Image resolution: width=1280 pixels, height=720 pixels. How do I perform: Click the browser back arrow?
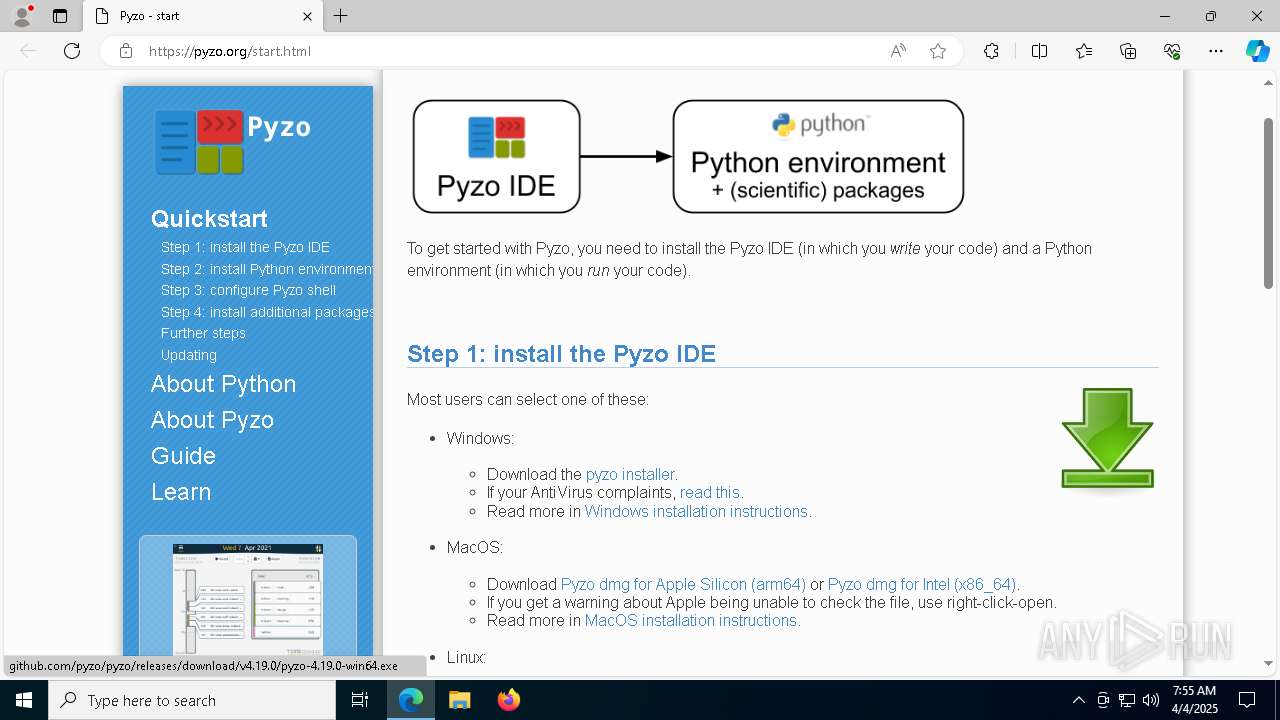tap(28, 51)
